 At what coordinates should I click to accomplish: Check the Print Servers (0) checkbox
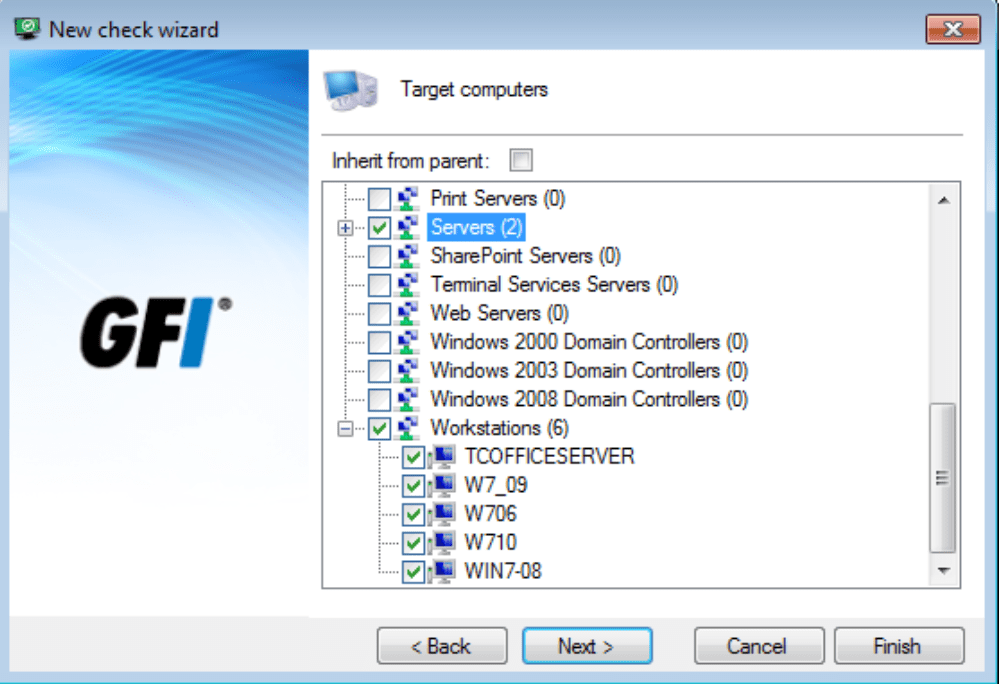click(x=379, y=199)
